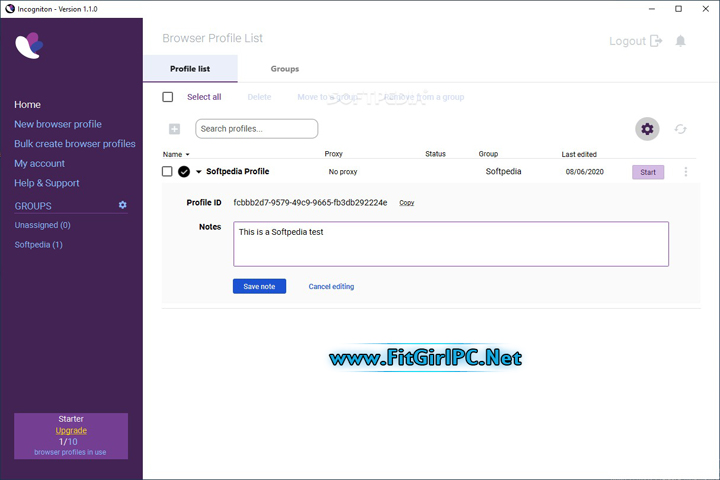The image size is (720, 480).
Task: Click the Softpedia Profile name
Action: point(237,171)
